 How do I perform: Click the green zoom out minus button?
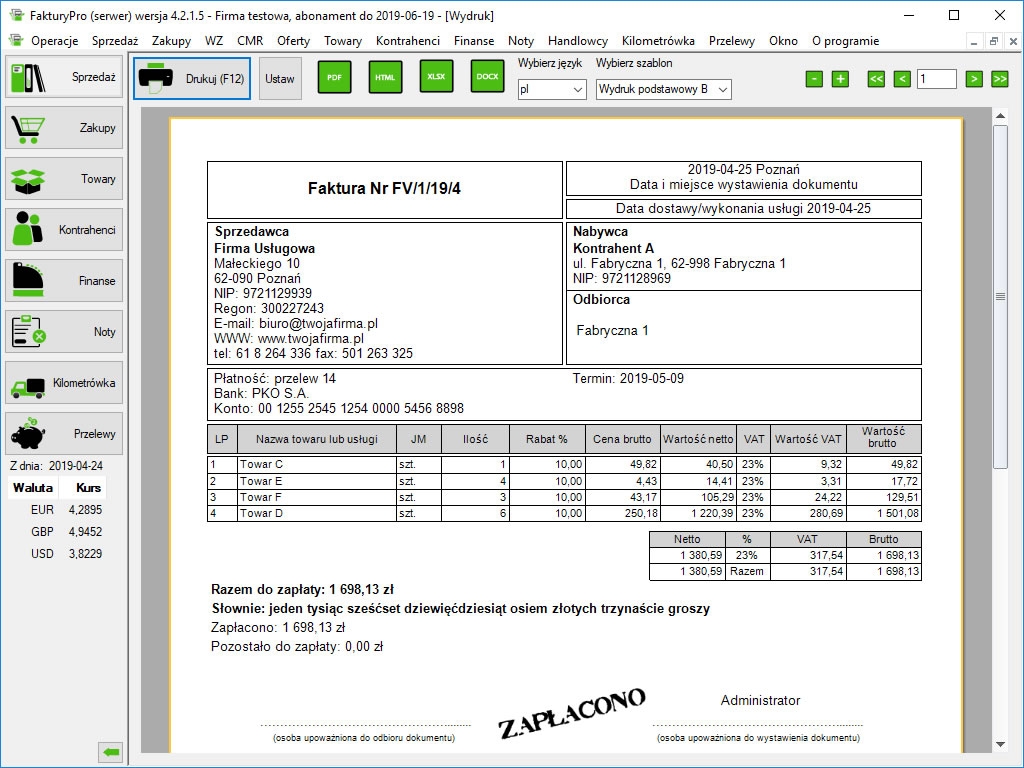coord(814,79)
